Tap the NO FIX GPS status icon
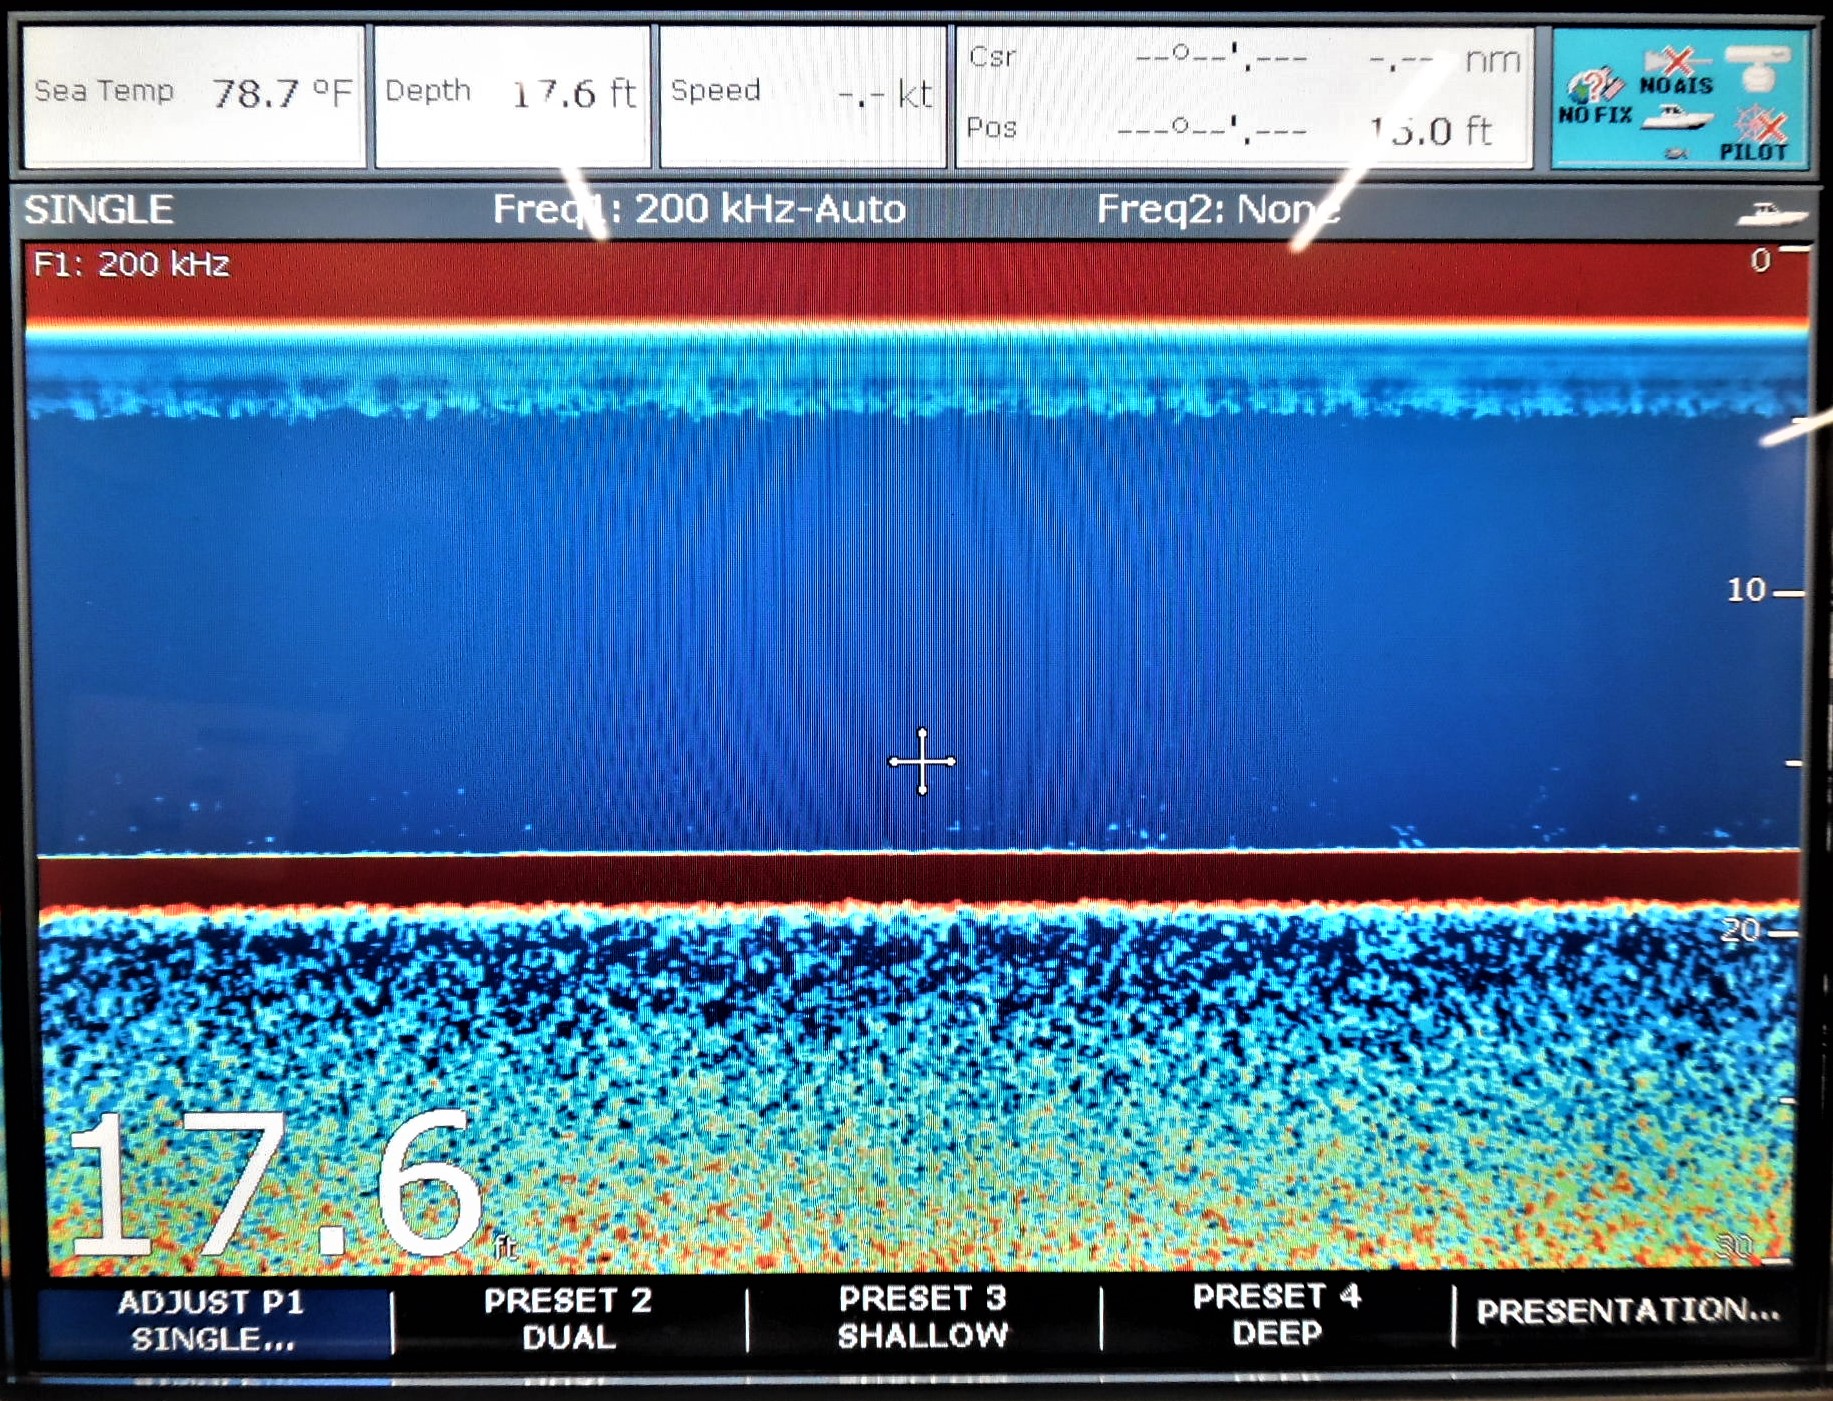The width and height of the screenshot is (1833, 1401). tap(1595, 97)
